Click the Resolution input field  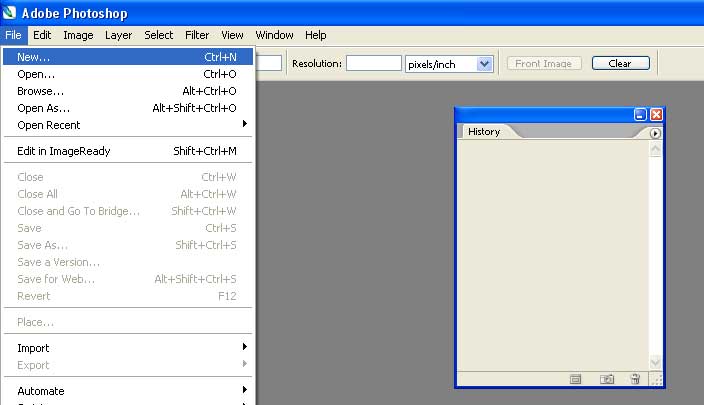coord(374,63)
